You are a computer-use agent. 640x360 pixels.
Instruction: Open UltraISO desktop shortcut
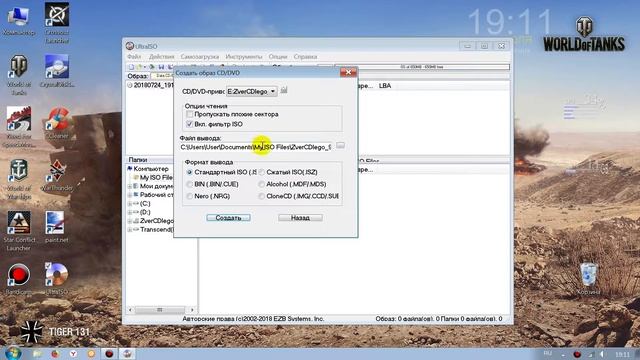coord(56,279)
